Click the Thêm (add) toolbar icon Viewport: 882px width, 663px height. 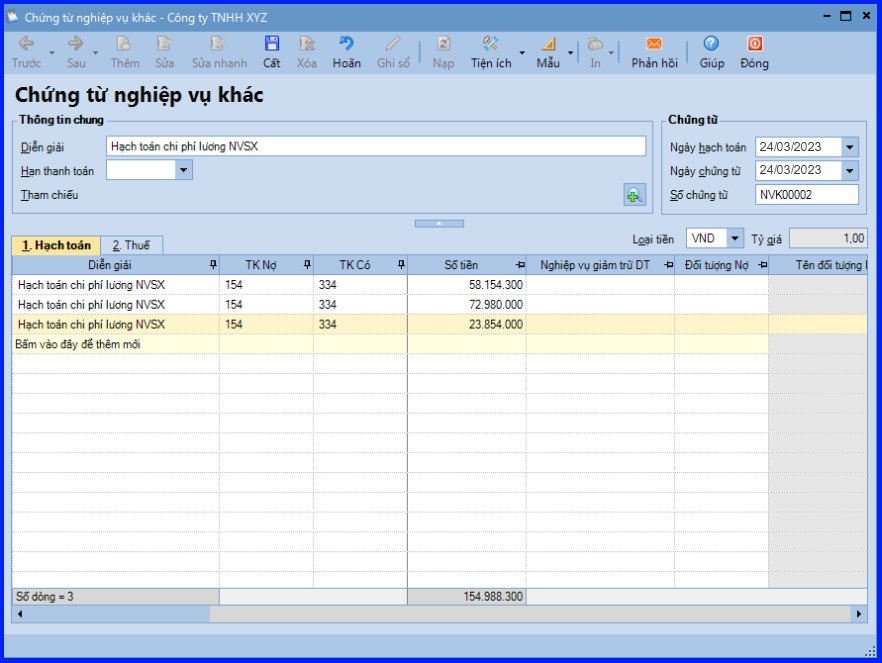point(124,44)
